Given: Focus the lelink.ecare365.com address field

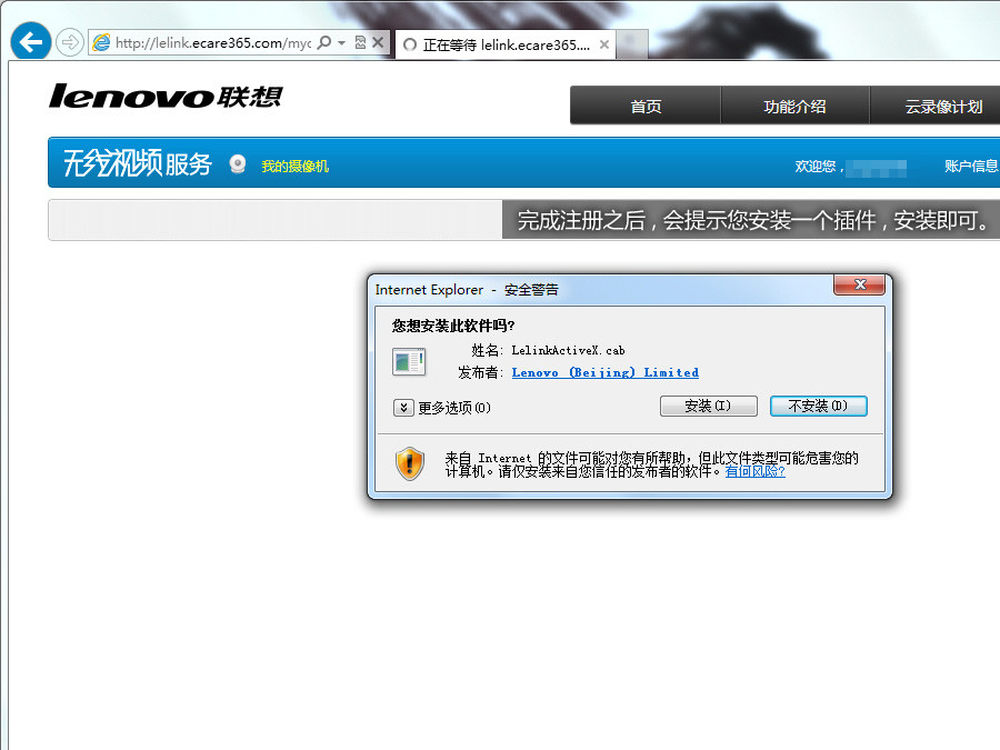Looking at the screenshot, I should pyautogui.click(x=213, y=43).
